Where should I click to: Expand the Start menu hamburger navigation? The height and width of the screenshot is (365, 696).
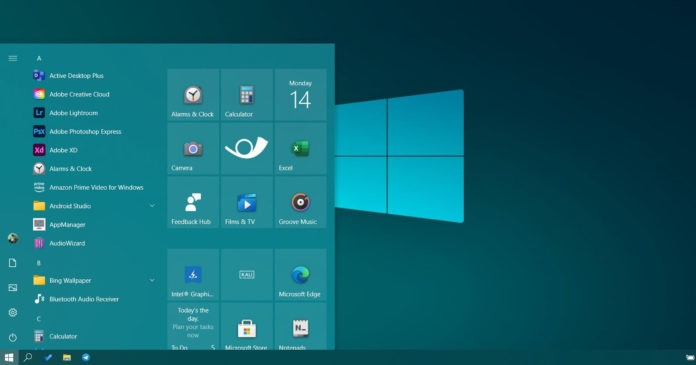click(13, 58)
